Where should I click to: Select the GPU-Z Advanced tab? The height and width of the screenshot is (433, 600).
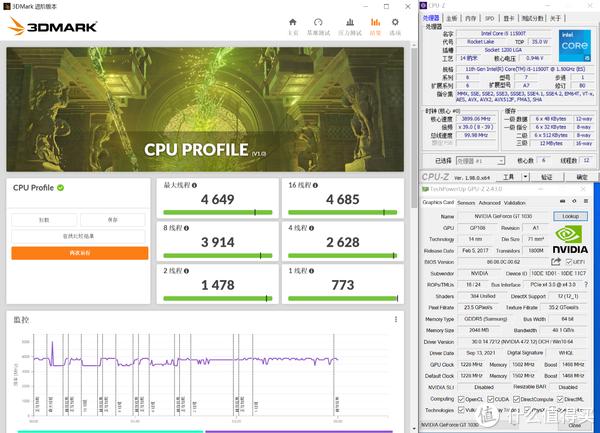point(489,203)
